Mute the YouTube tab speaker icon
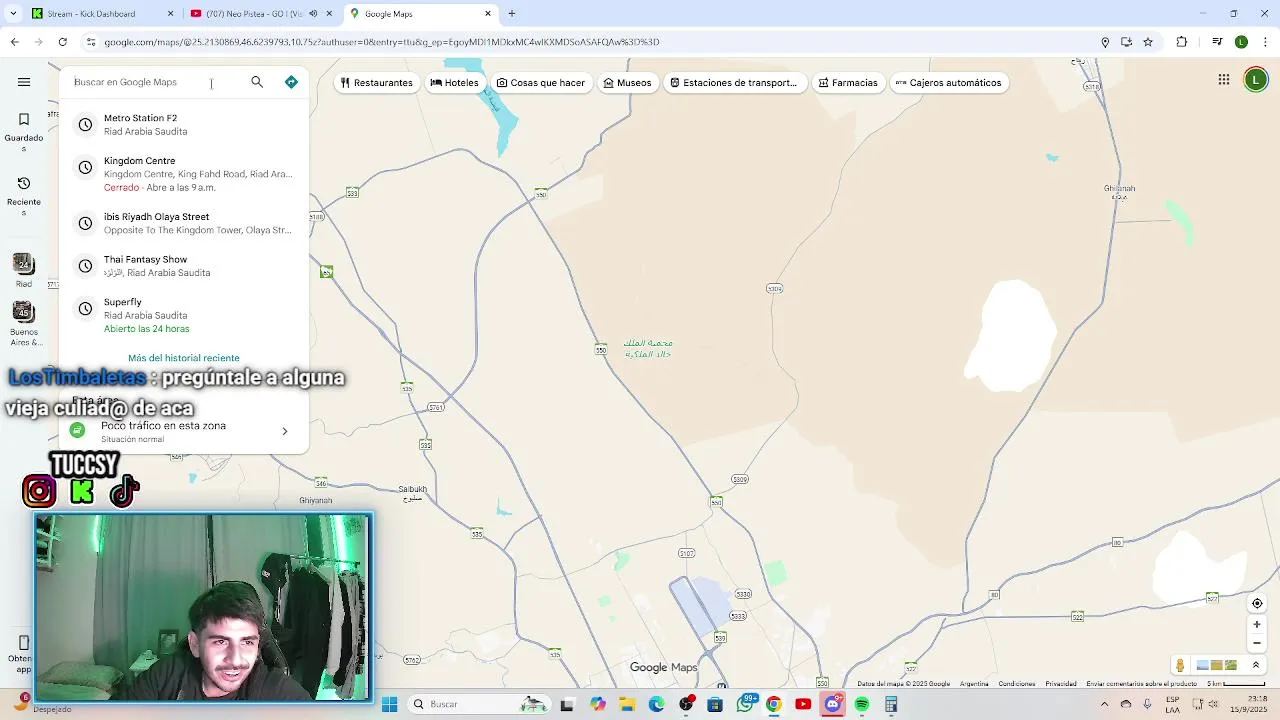Image resolution: width=1280 pixels, height=720 pixels. [x=313, y=14]
